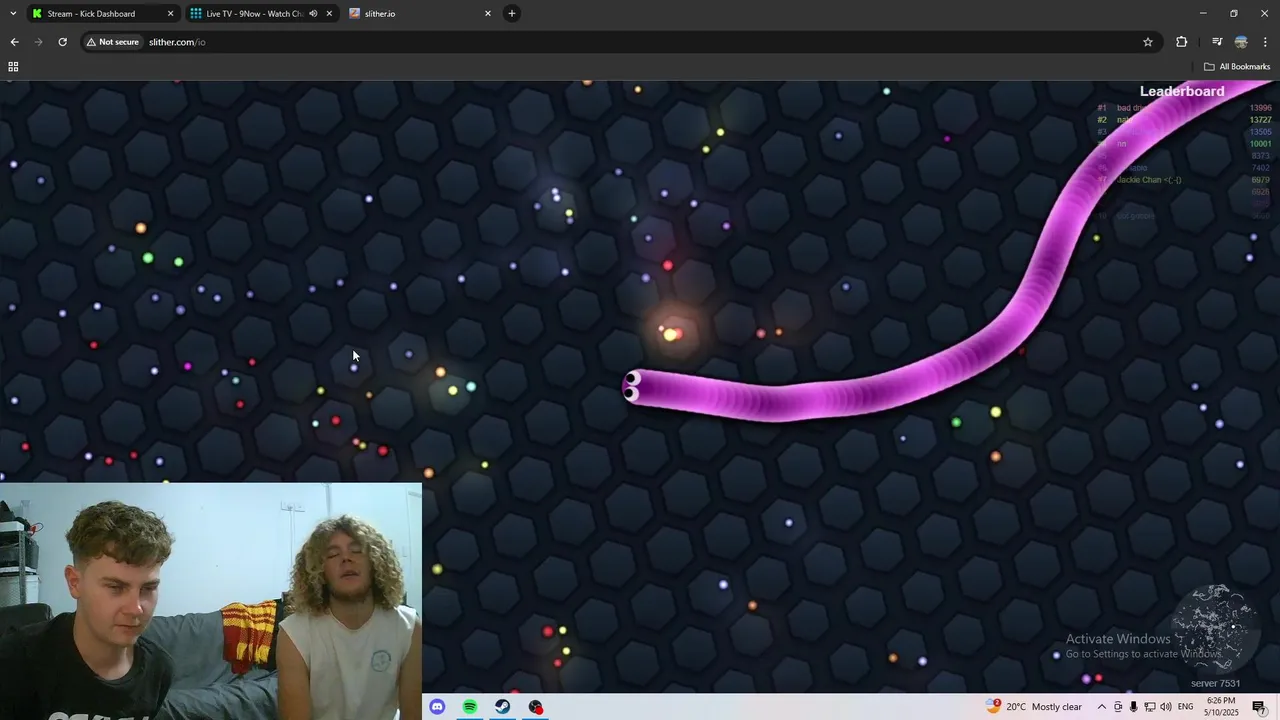The image size is (1280, 720).
Task: Reload the slither.io page
Action: [62, 42]
